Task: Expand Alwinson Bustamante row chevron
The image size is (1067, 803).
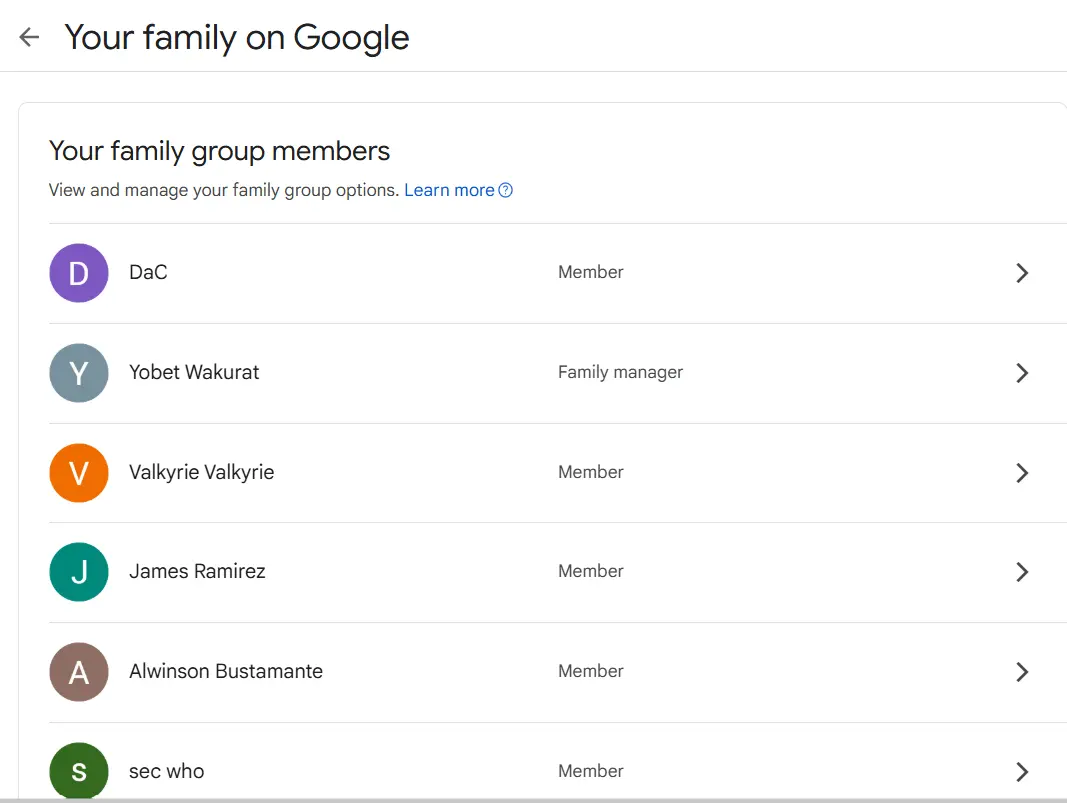Action: (1021, 672)
